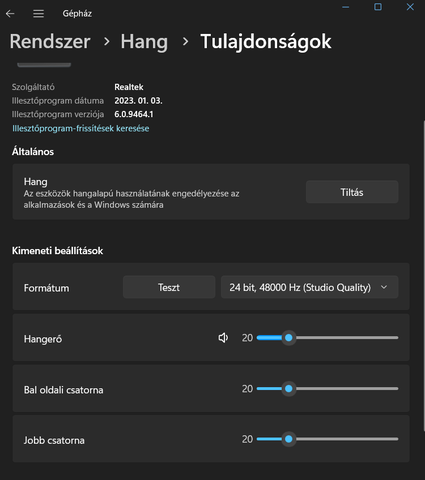Click the Formátum label
This screenshot has width=425, height=480.
pos(46,288)
